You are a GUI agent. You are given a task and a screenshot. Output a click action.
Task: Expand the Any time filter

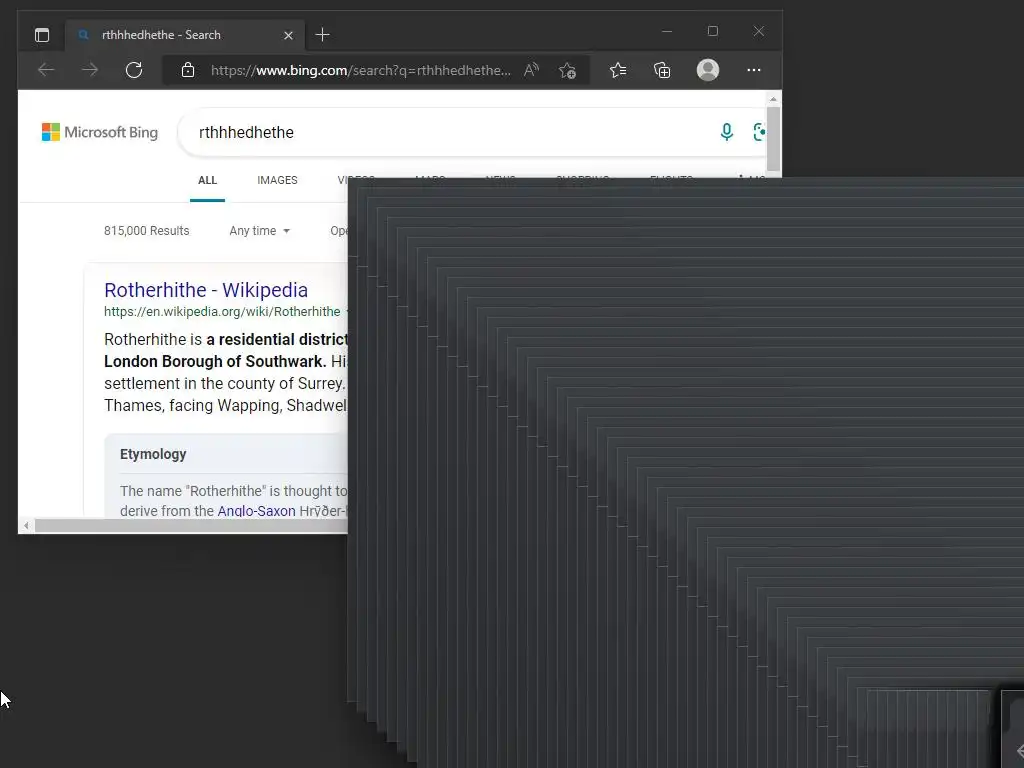(x=259, y=231)
